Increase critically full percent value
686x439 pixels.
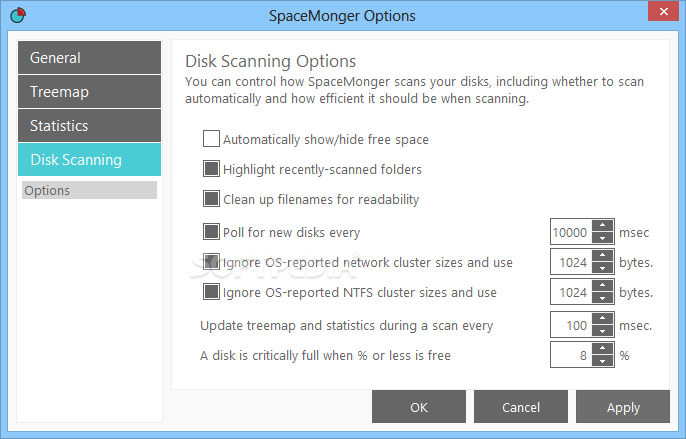pyautogui.click(x=602, y=349)
